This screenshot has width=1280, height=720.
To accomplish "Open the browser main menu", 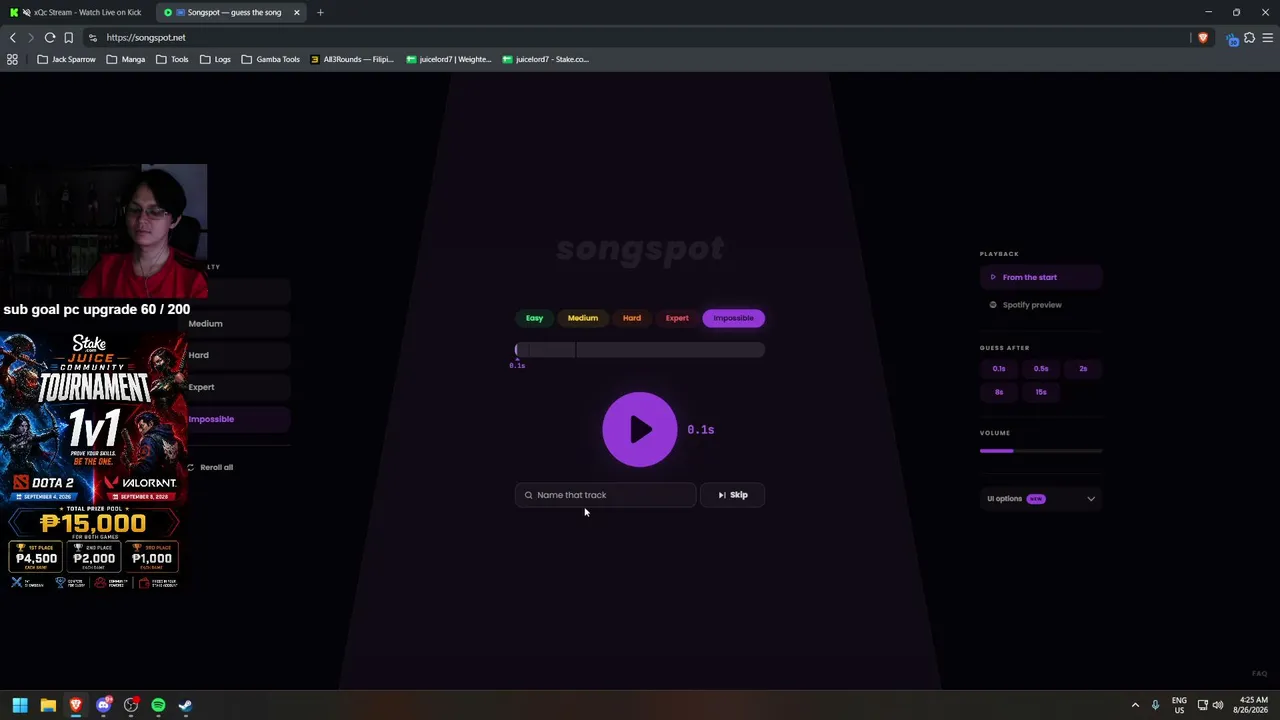I will pyautogui.click(x=1267, y=37).
